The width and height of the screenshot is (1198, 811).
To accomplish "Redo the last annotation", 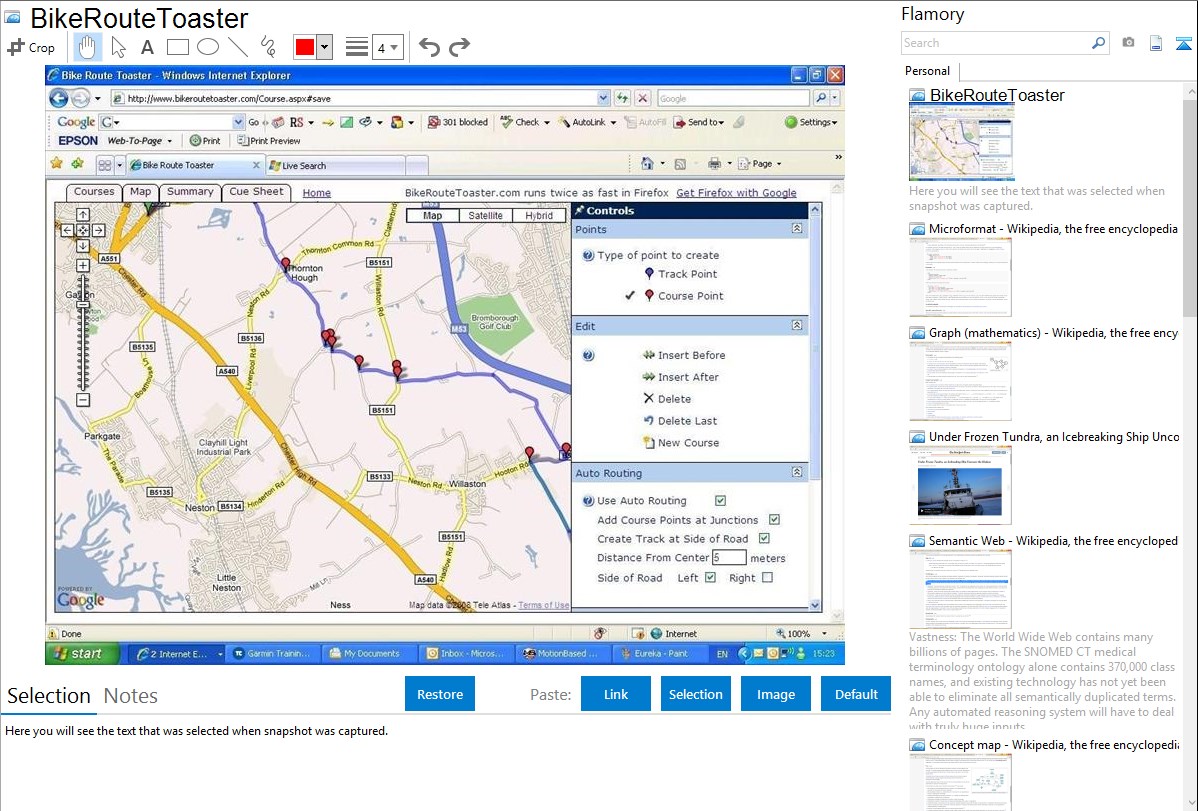I will tap(459, 47).
